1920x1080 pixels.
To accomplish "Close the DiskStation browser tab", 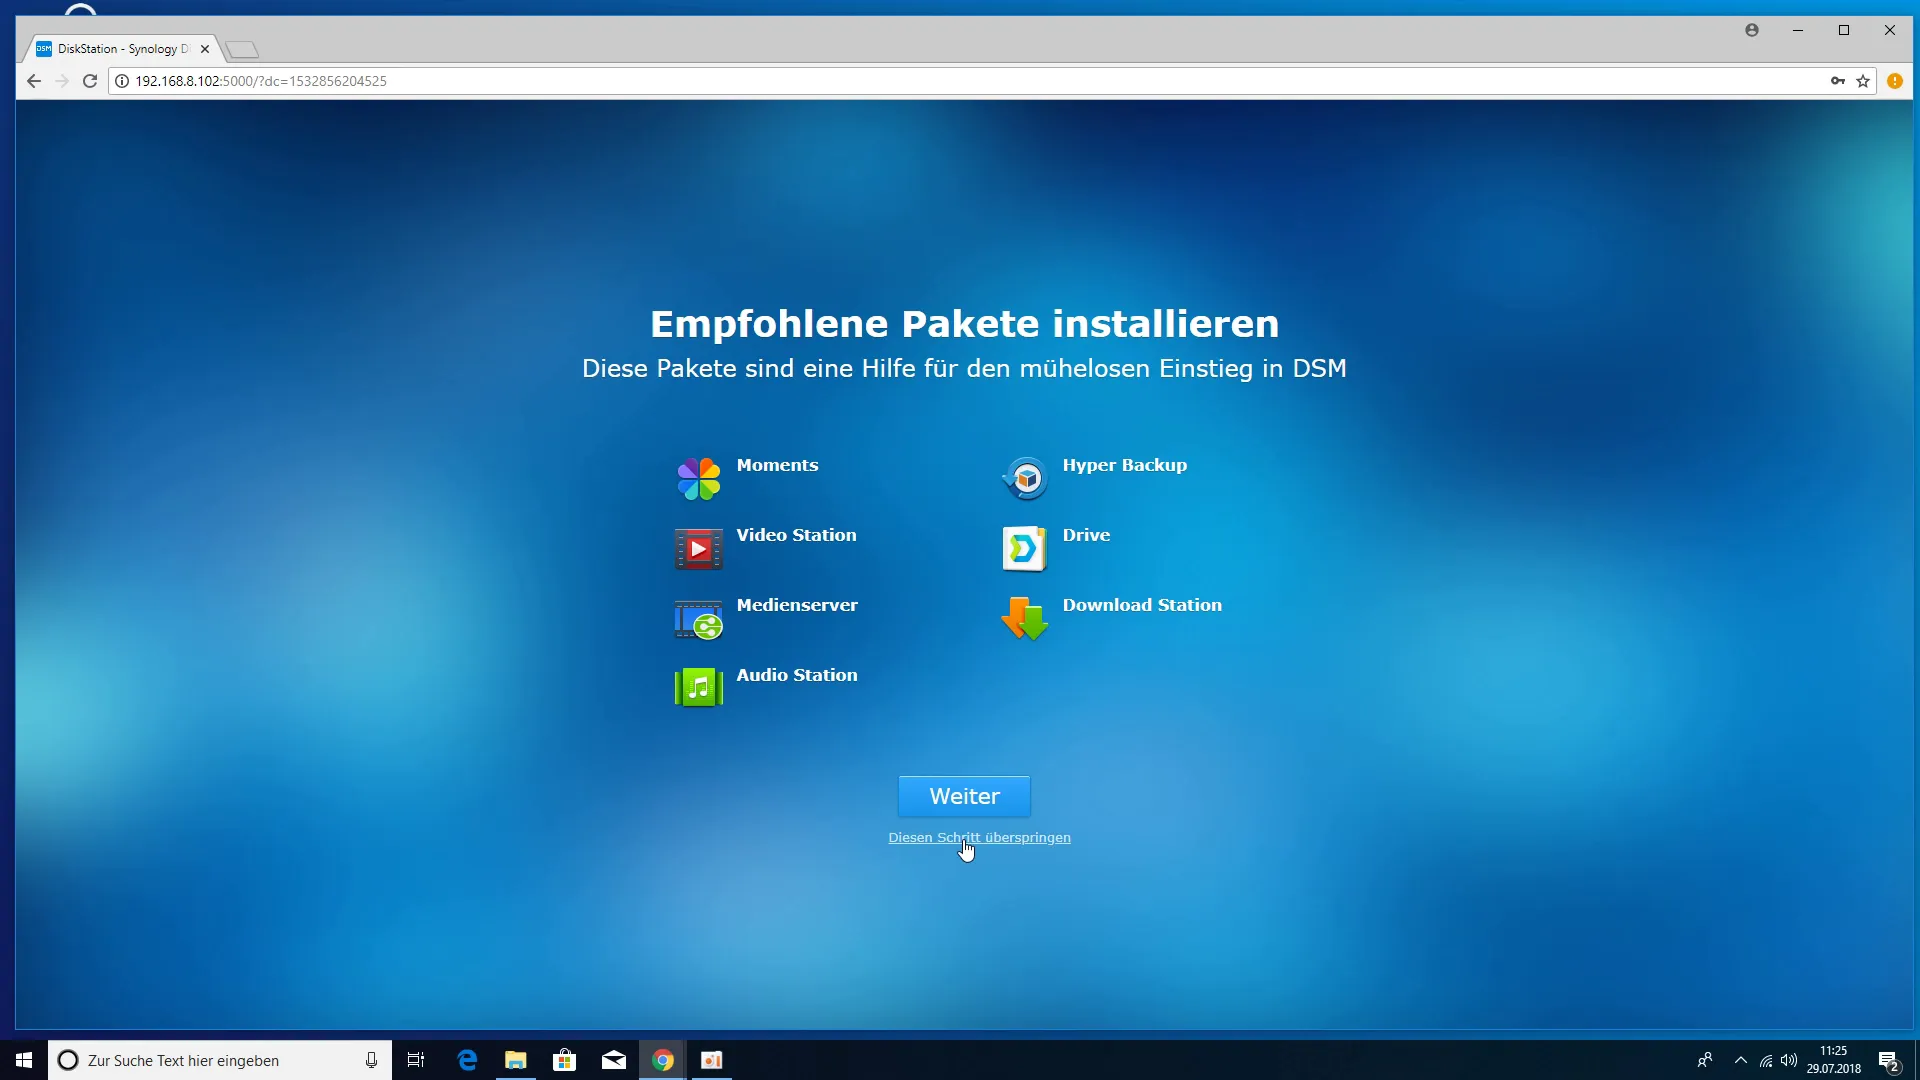I will [x=205, y=48].
